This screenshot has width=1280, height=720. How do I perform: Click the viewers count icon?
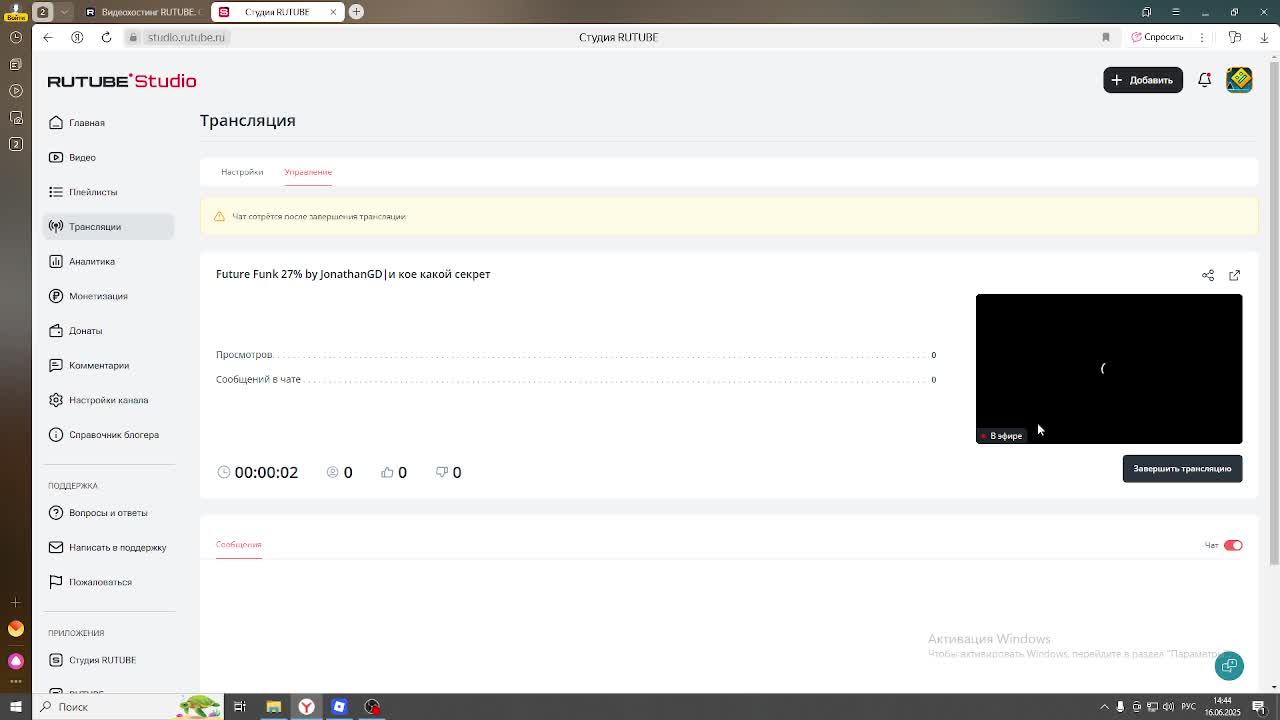tap(333, 472)
